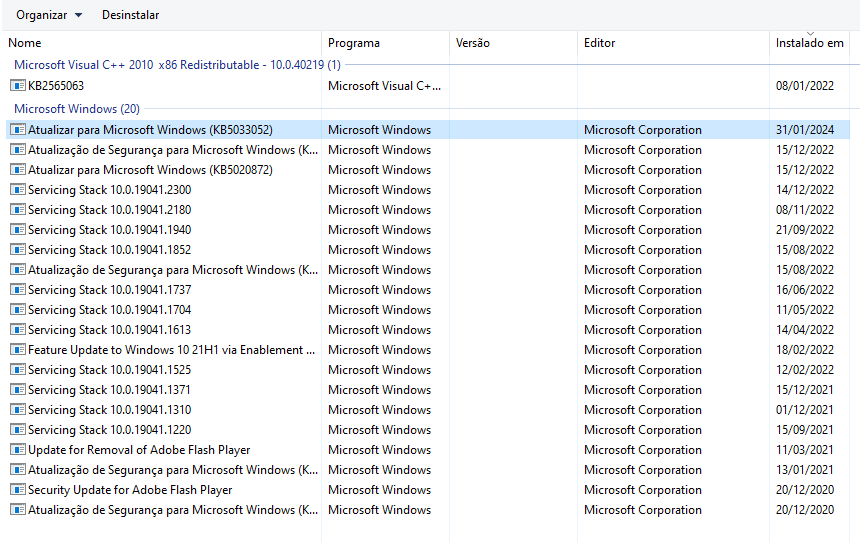Click icon of Security Update for Adobe Flash Player
The image size is (860, 543).
tap(18, 490)
